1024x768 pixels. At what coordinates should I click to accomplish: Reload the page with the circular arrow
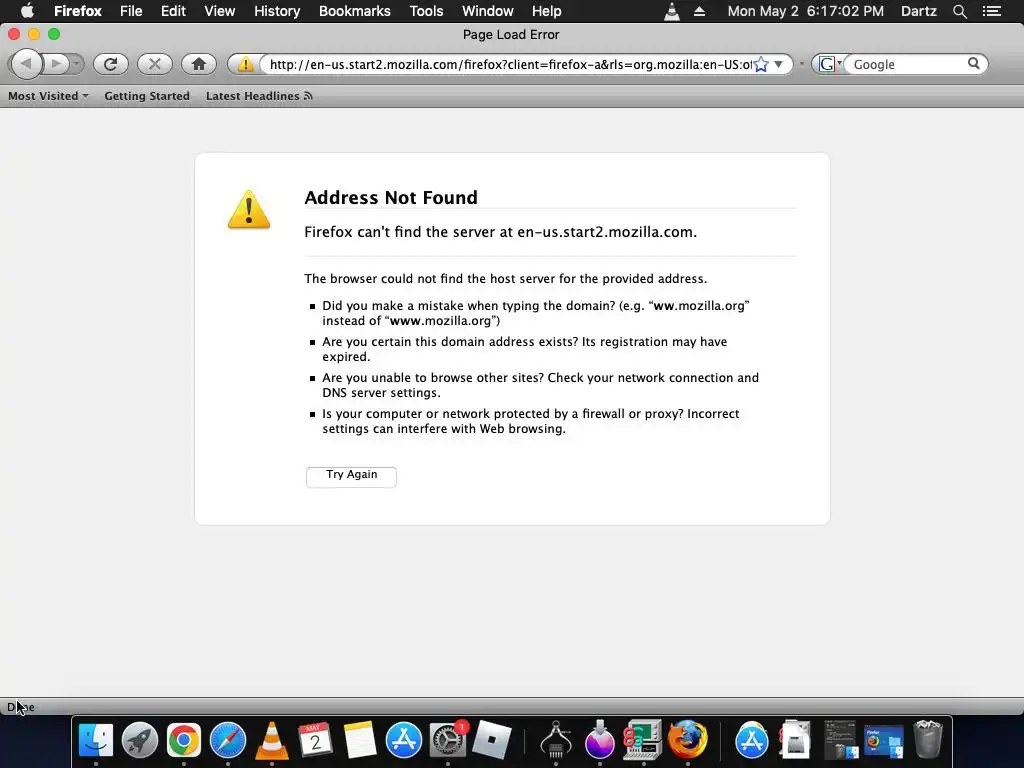coord(110,64)
